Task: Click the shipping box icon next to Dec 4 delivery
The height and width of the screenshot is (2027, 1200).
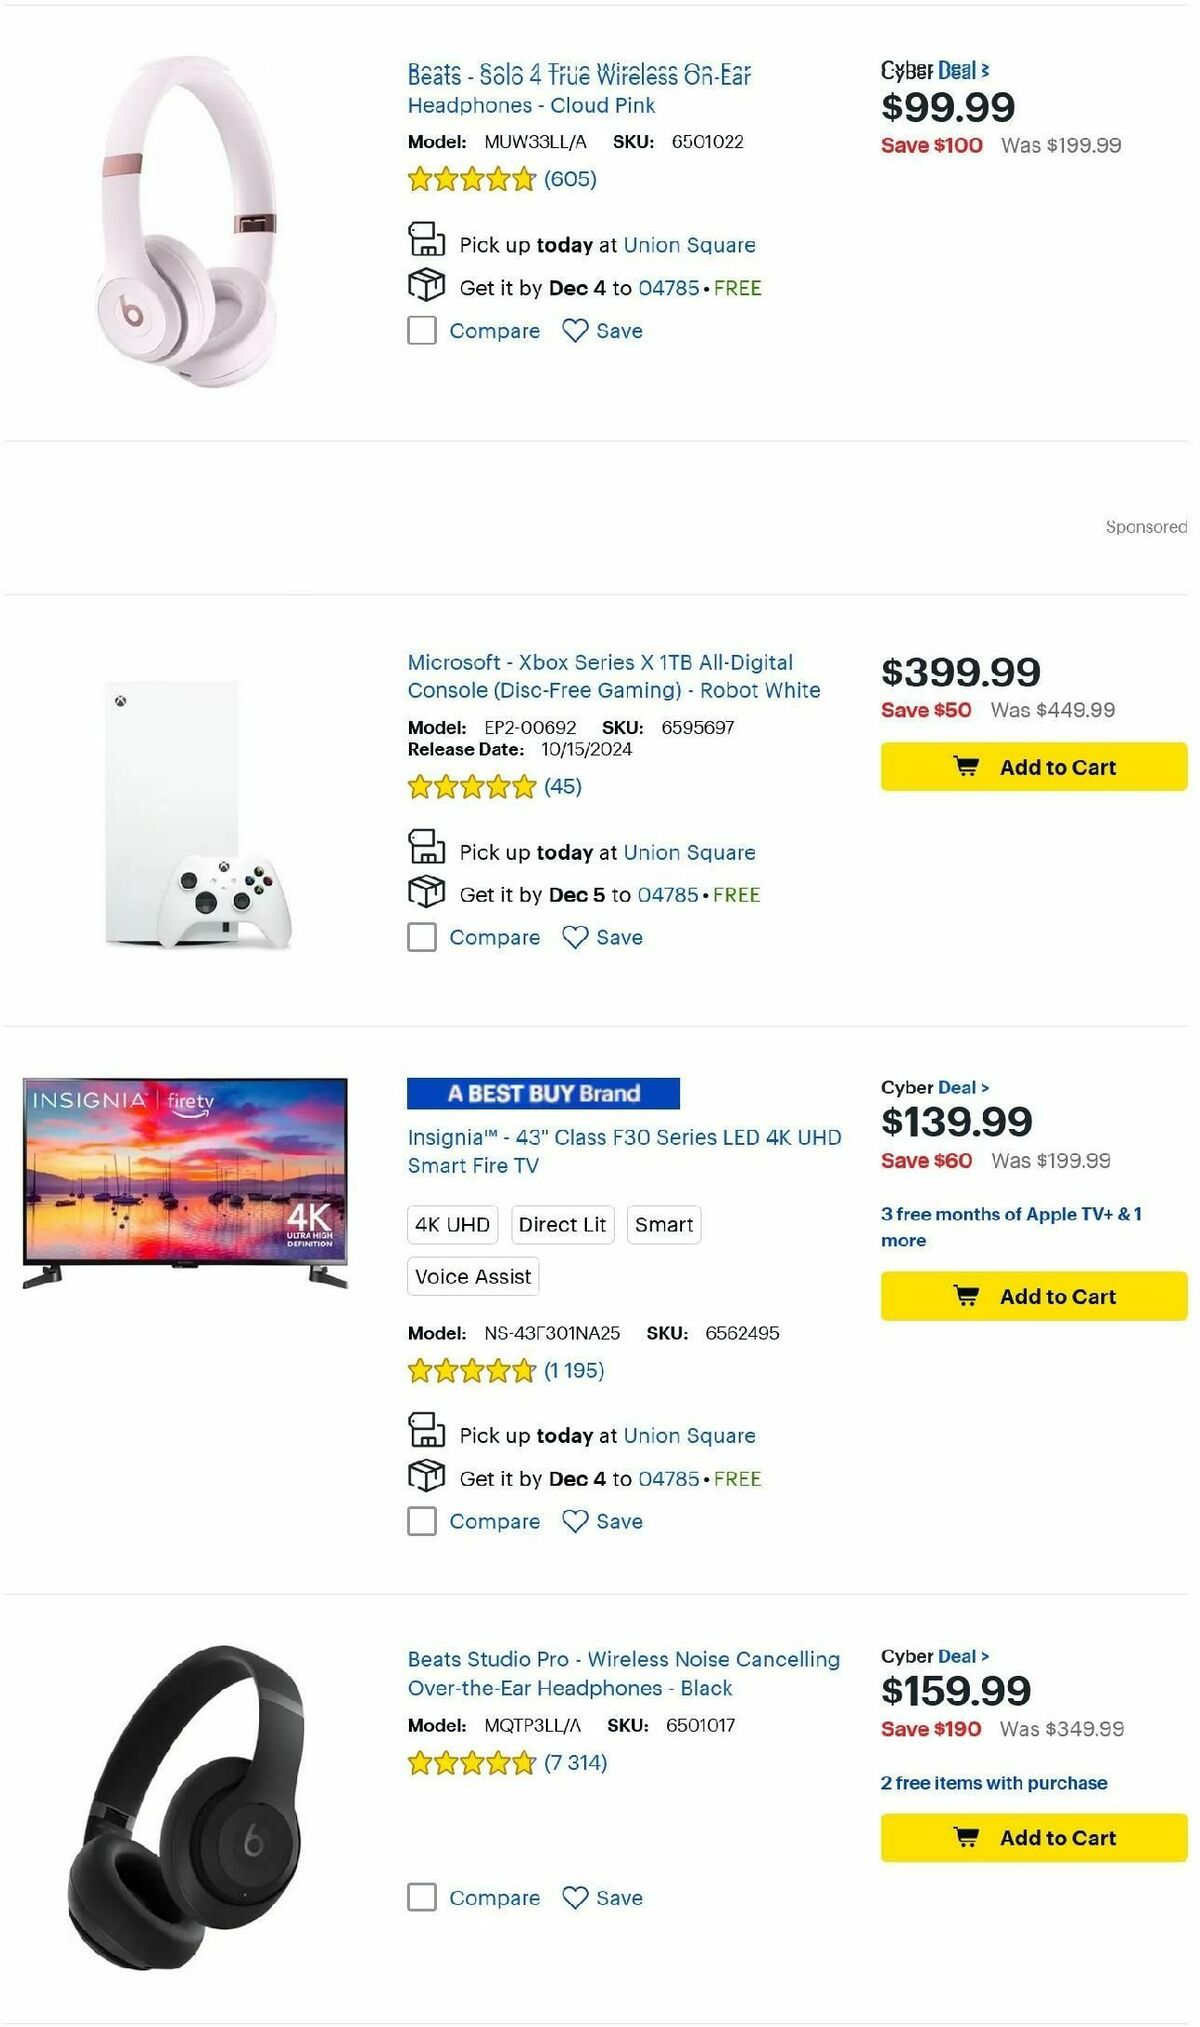Action: click(x=427, y=288)
